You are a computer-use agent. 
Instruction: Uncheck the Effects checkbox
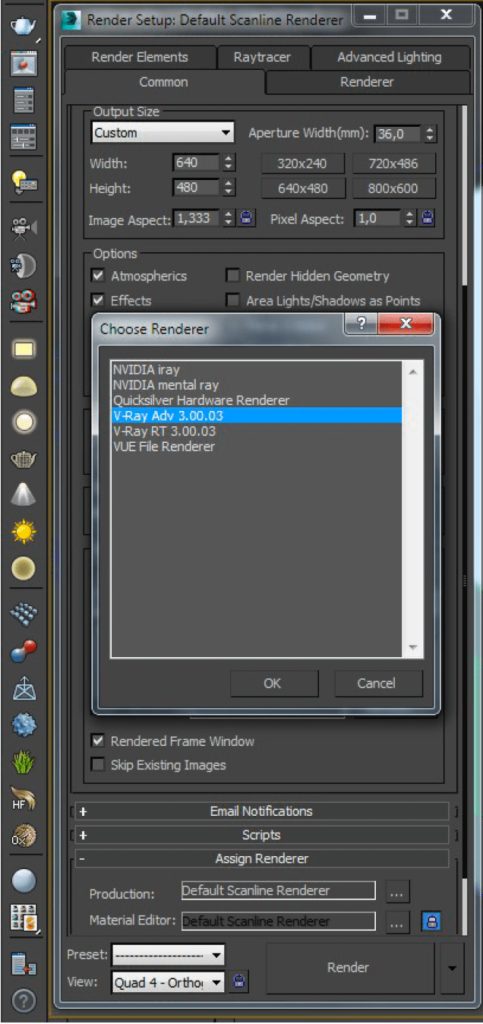coord(98,300)
